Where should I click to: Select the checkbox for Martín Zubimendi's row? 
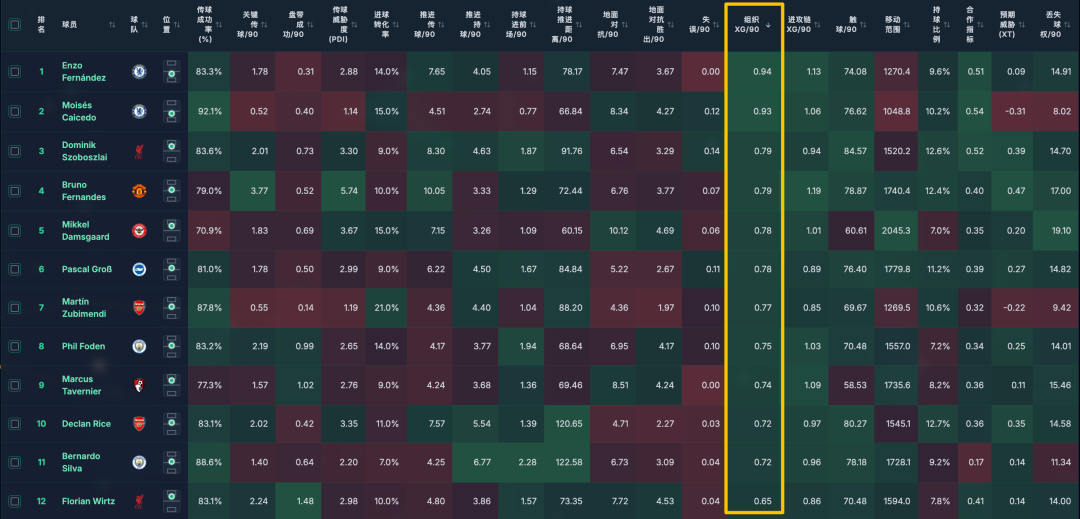click(14, 308)
